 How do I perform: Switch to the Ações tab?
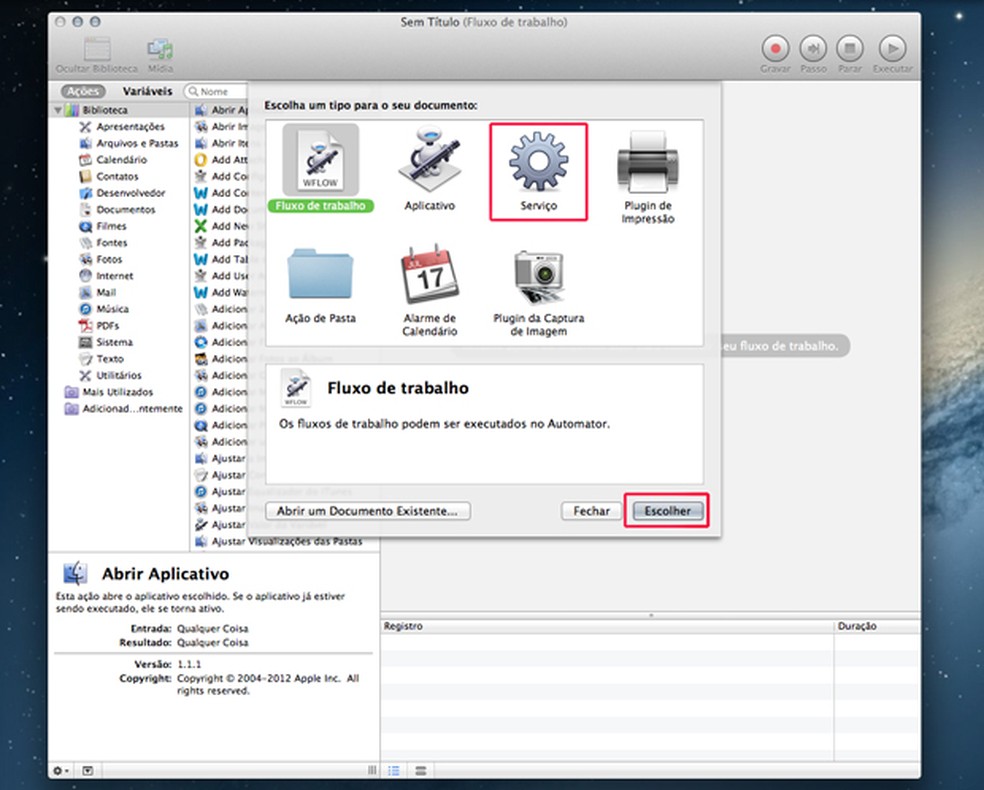[81, 90]
